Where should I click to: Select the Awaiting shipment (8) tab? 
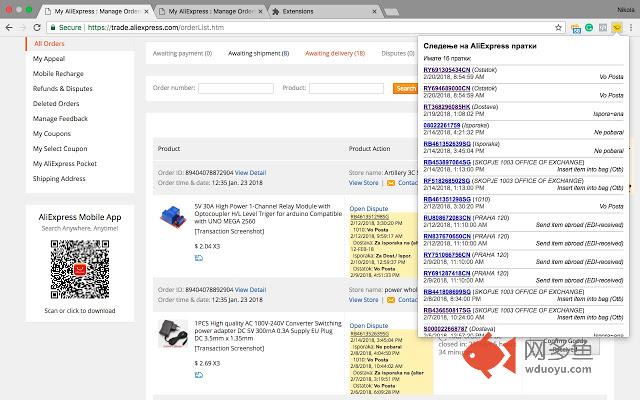coord(258,53)
